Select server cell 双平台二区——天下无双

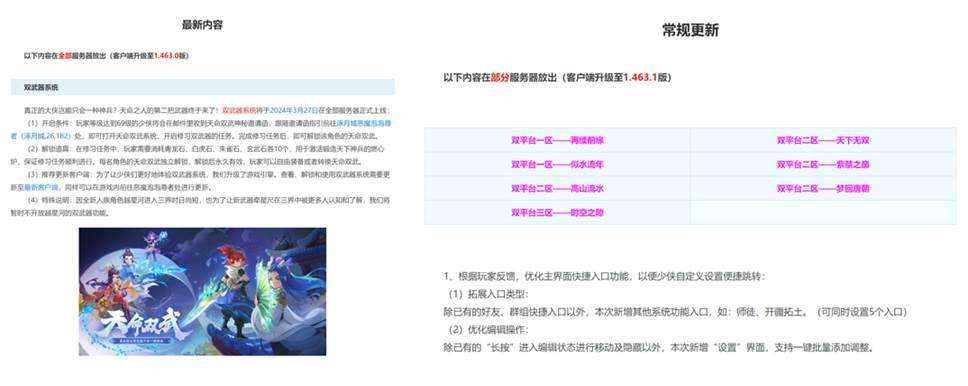click(823, 140)
